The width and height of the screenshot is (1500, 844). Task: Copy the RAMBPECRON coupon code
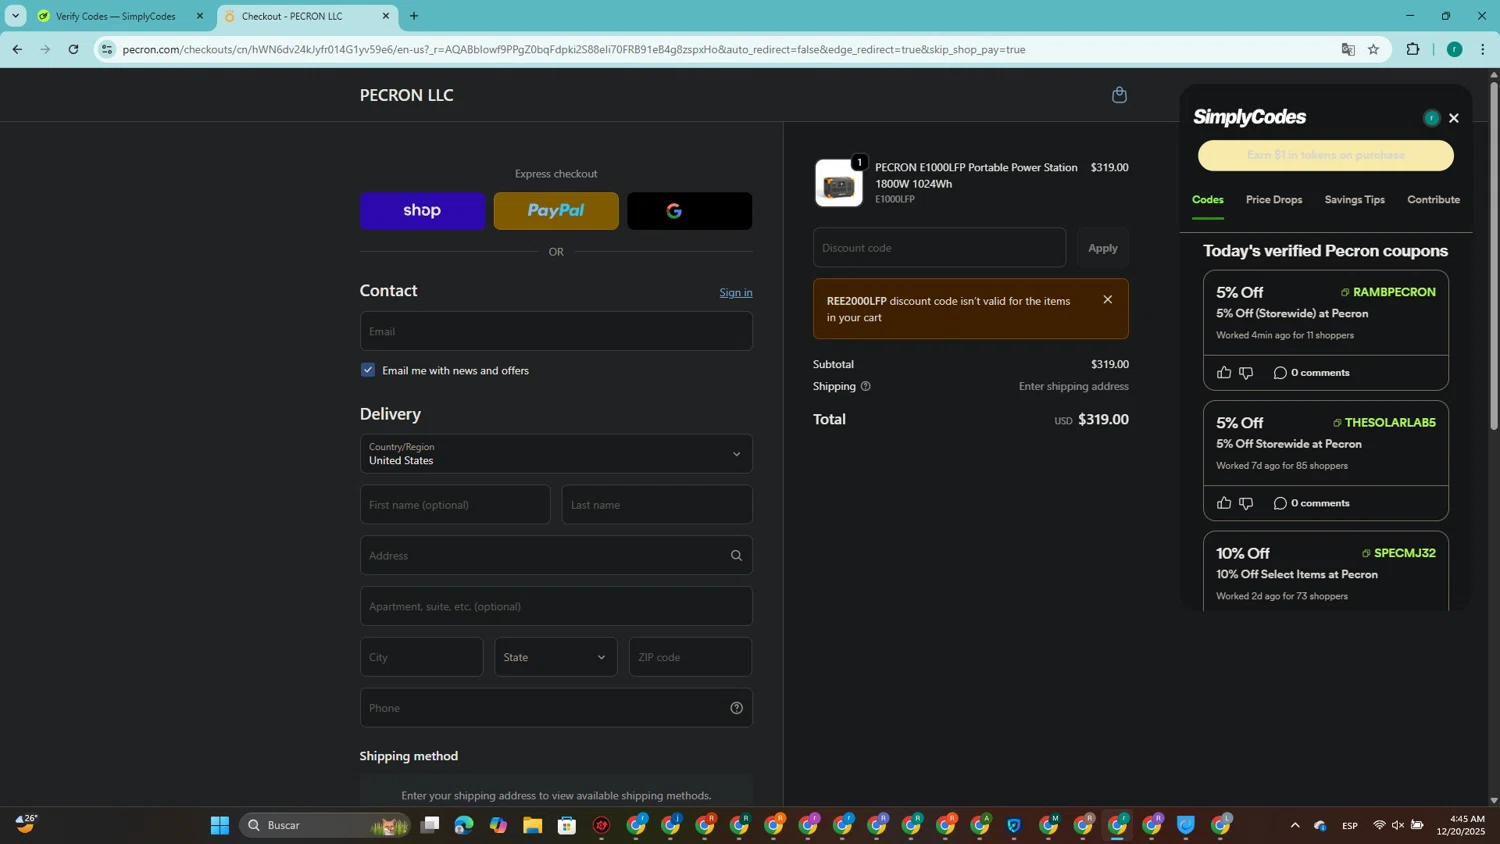click(1388, 292)
